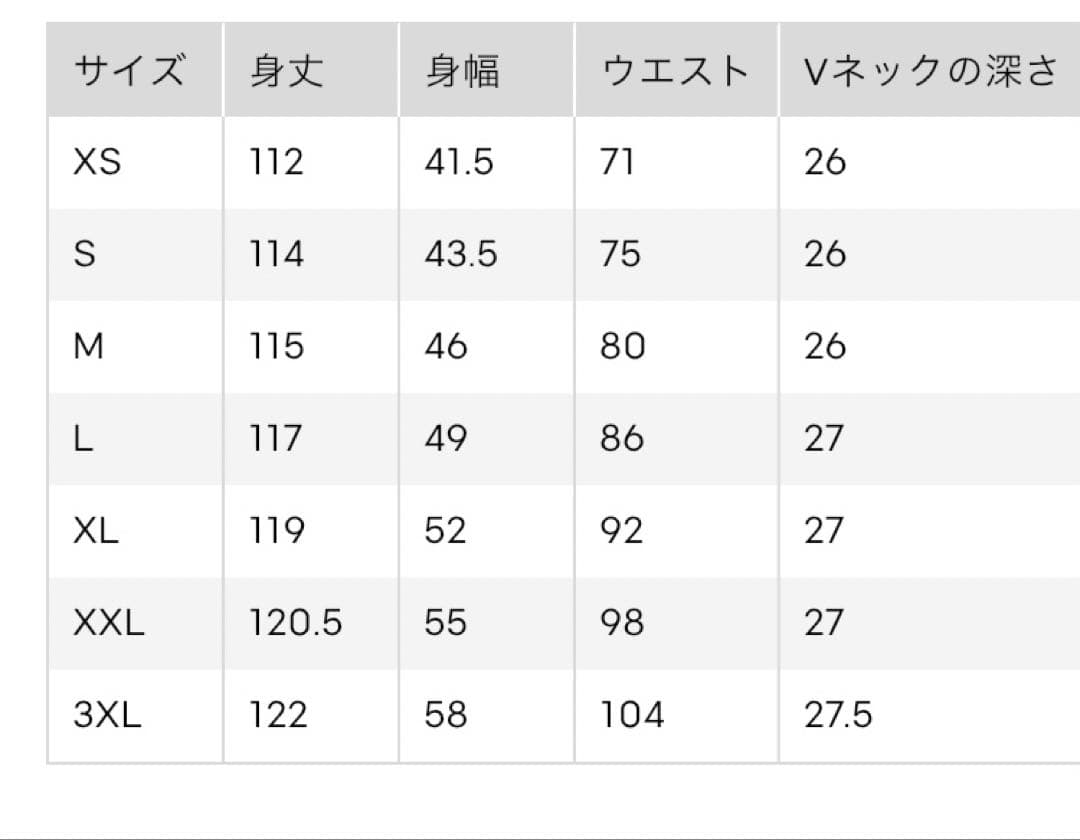This screenshot has width=1080, height=840.
Task: Select the XS size row label
Action: pyautogui.click(x=97, y=162)
